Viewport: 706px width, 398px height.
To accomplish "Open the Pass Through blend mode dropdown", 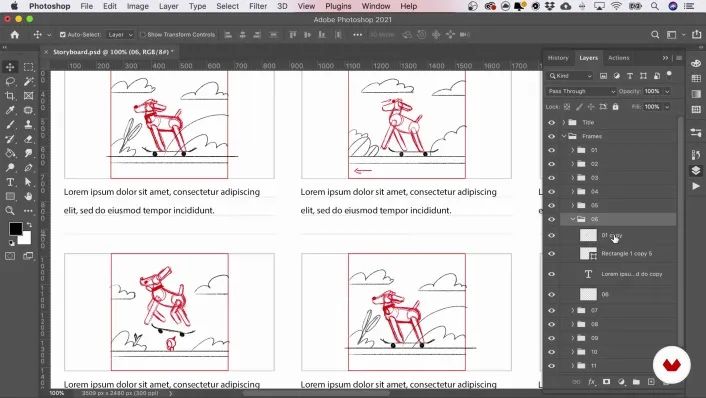I will [x=581, y=91].
